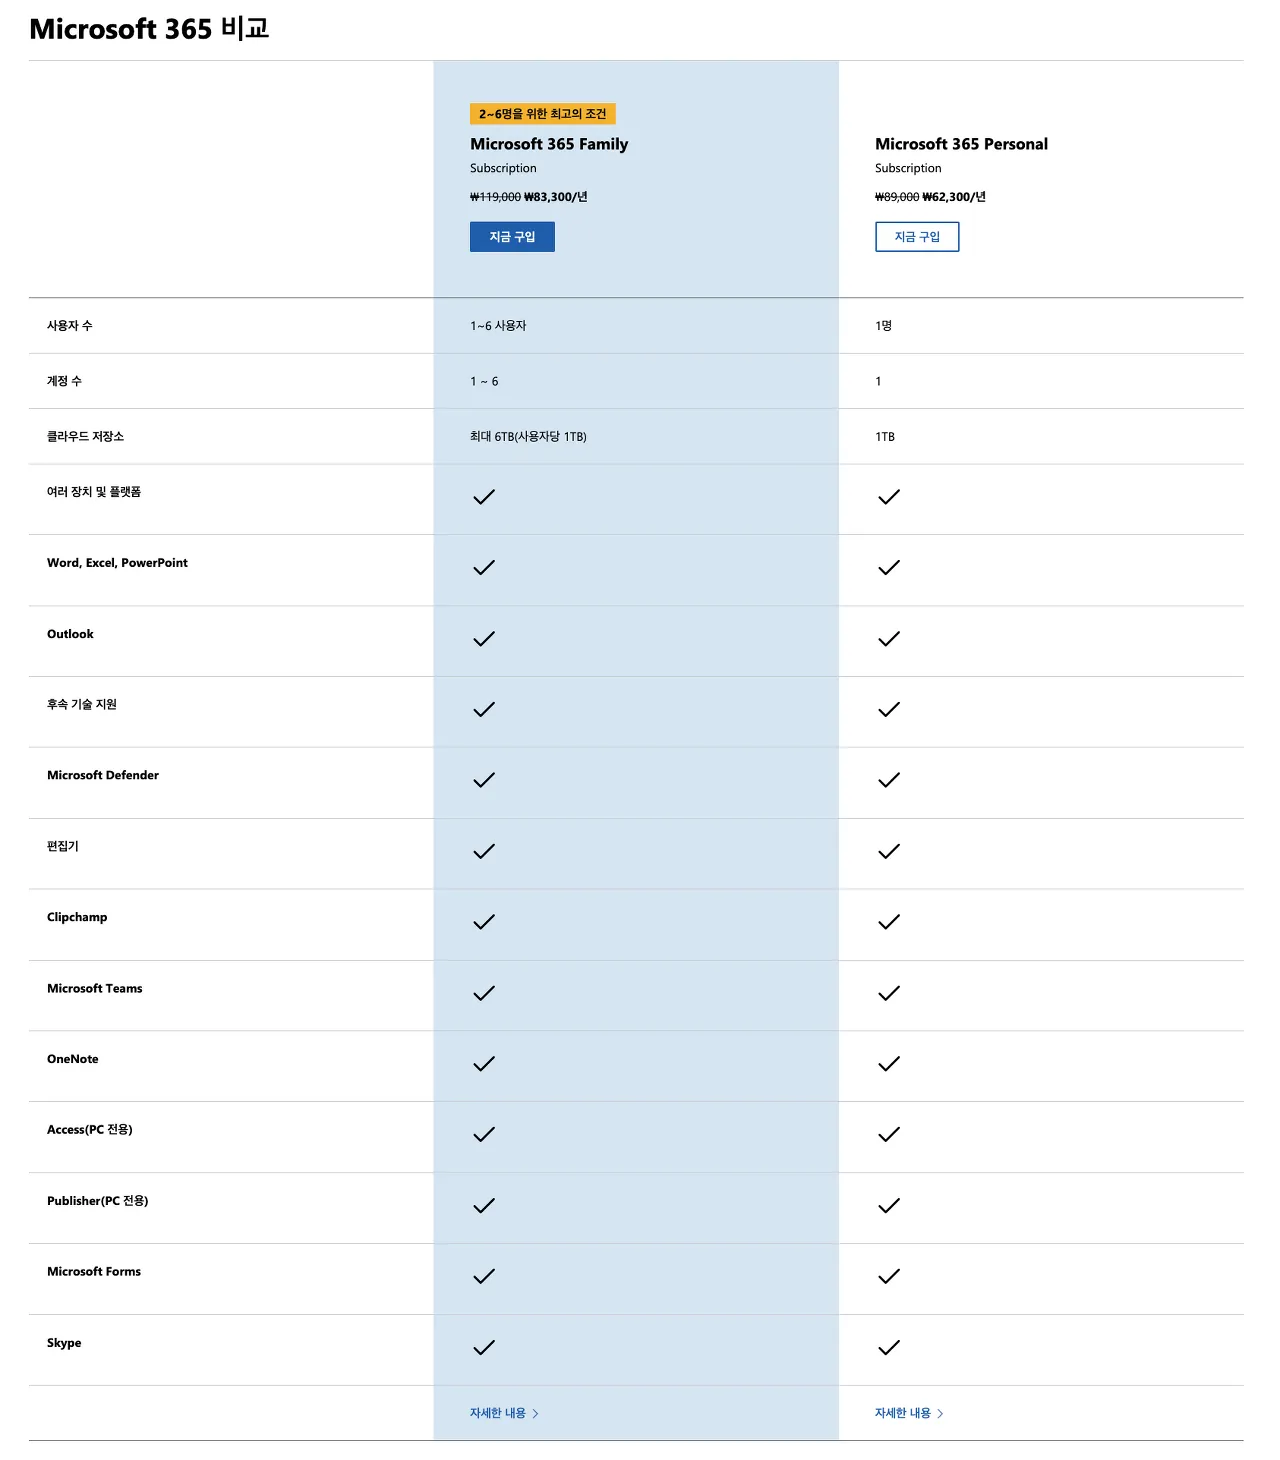This screenshot has width=1280, height=1460.
Task: Click Family checkmark for Microsoft Forms
Action: [484, 1276]
